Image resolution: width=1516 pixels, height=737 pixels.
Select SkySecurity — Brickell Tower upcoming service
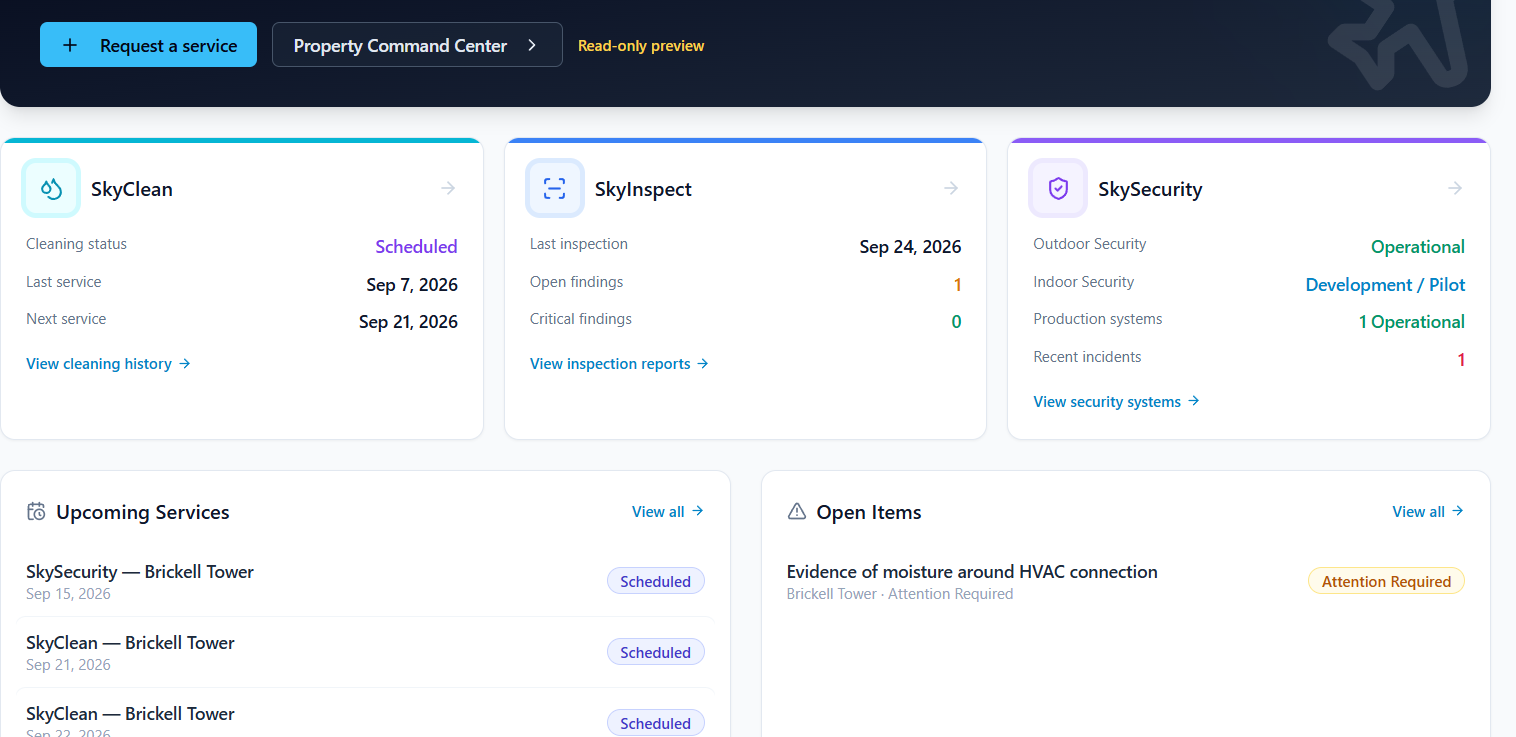pos(365,581)
